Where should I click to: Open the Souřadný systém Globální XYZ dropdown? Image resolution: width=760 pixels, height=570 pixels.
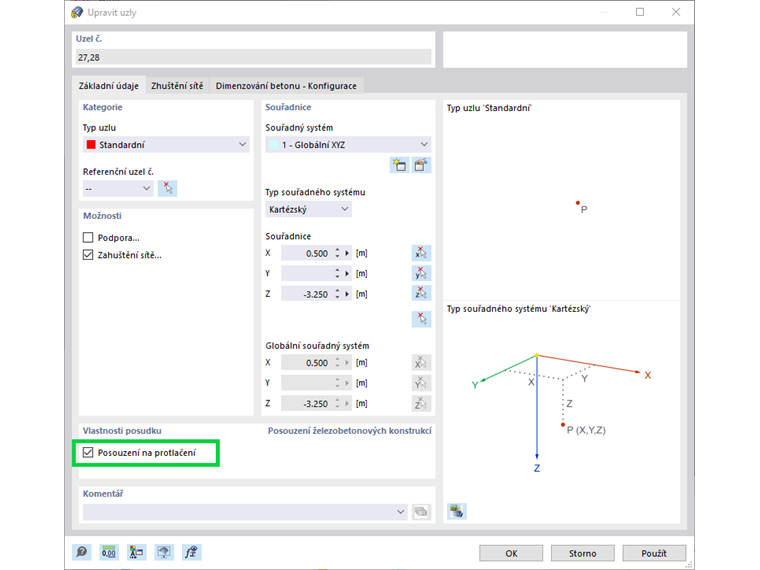click(x=348, y=144)
